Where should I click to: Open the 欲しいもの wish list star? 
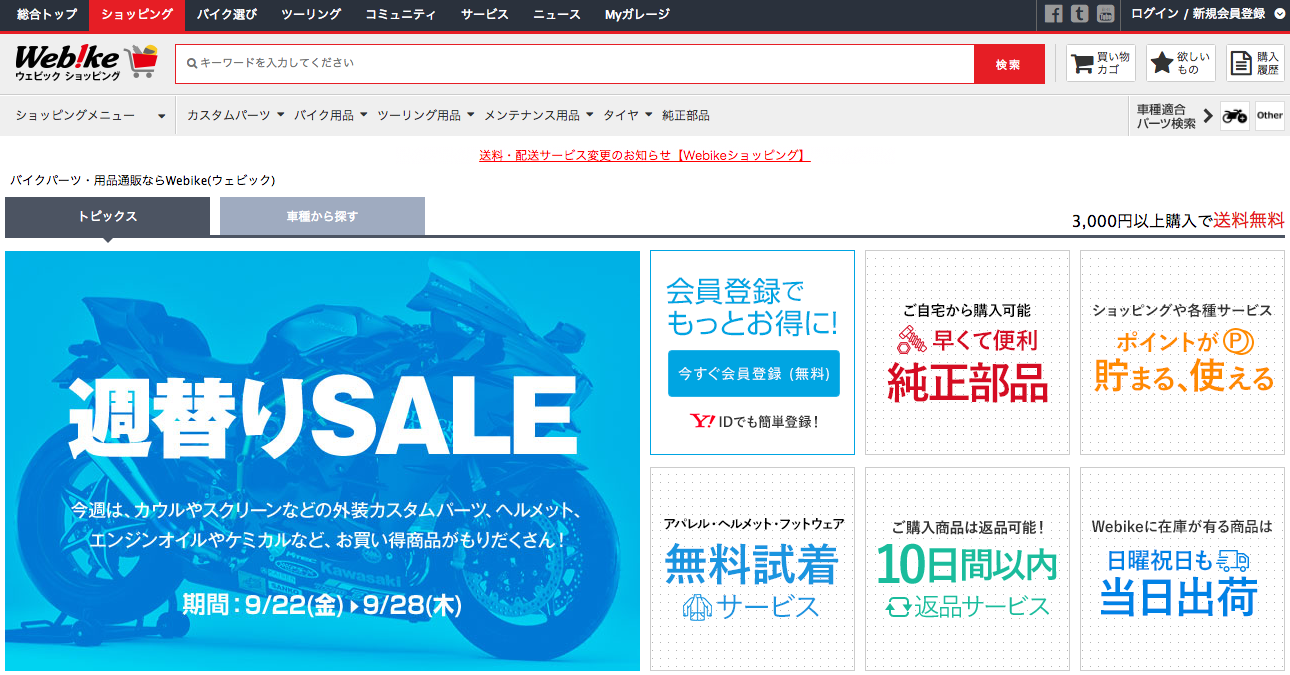(x=1181, y=63)
